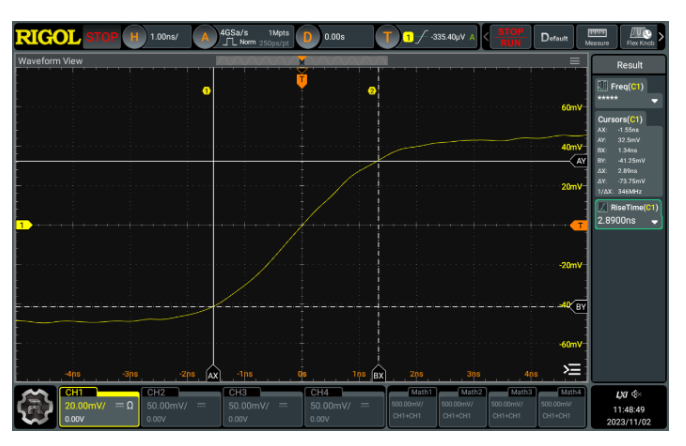Toggle the CH1 channel

point(99,407)
